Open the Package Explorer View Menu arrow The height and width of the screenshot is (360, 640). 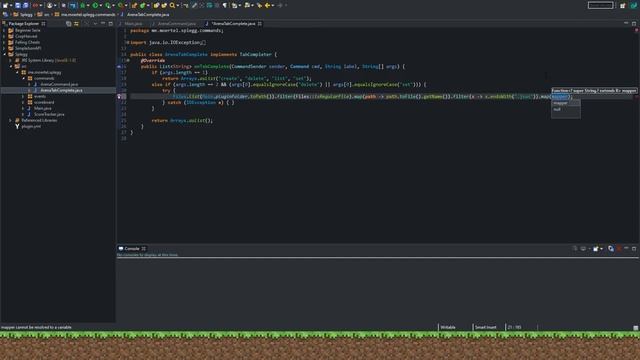pos(95,24)
